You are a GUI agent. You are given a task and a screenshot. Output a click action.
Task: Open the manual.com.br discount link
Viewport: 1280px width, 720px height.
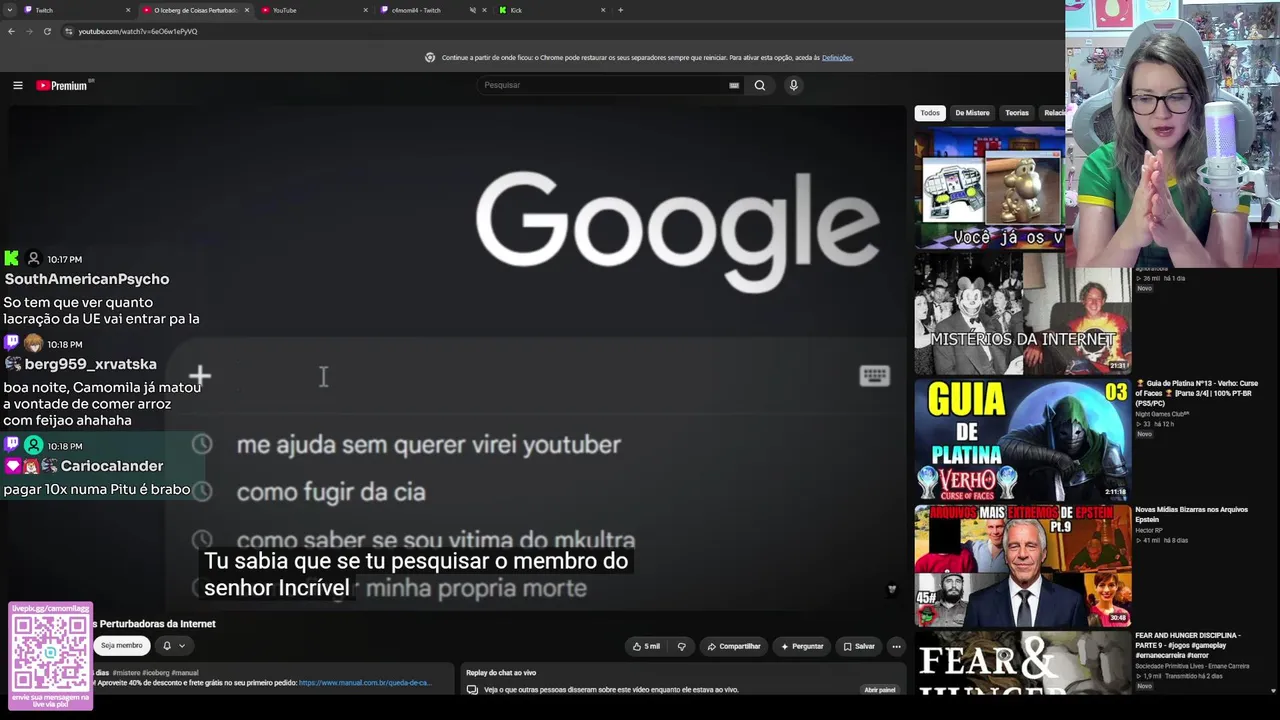pyautogui.click(x=365, y=683)
